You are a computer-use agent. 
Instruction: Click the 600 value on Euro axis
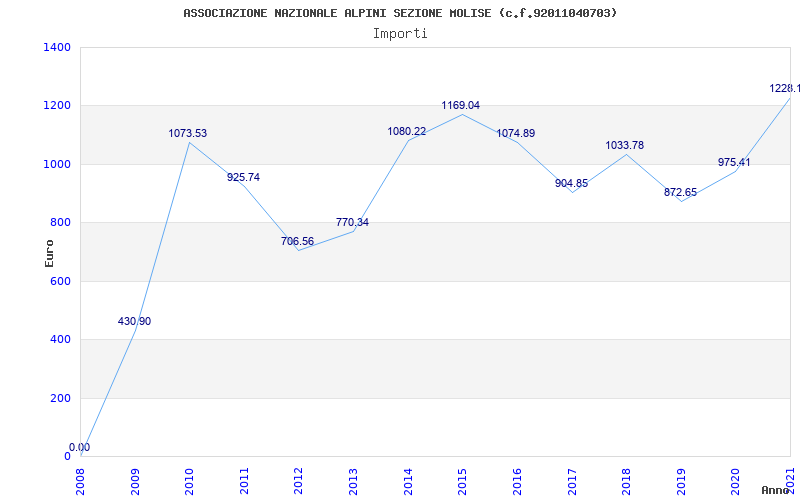pos(60,281)
